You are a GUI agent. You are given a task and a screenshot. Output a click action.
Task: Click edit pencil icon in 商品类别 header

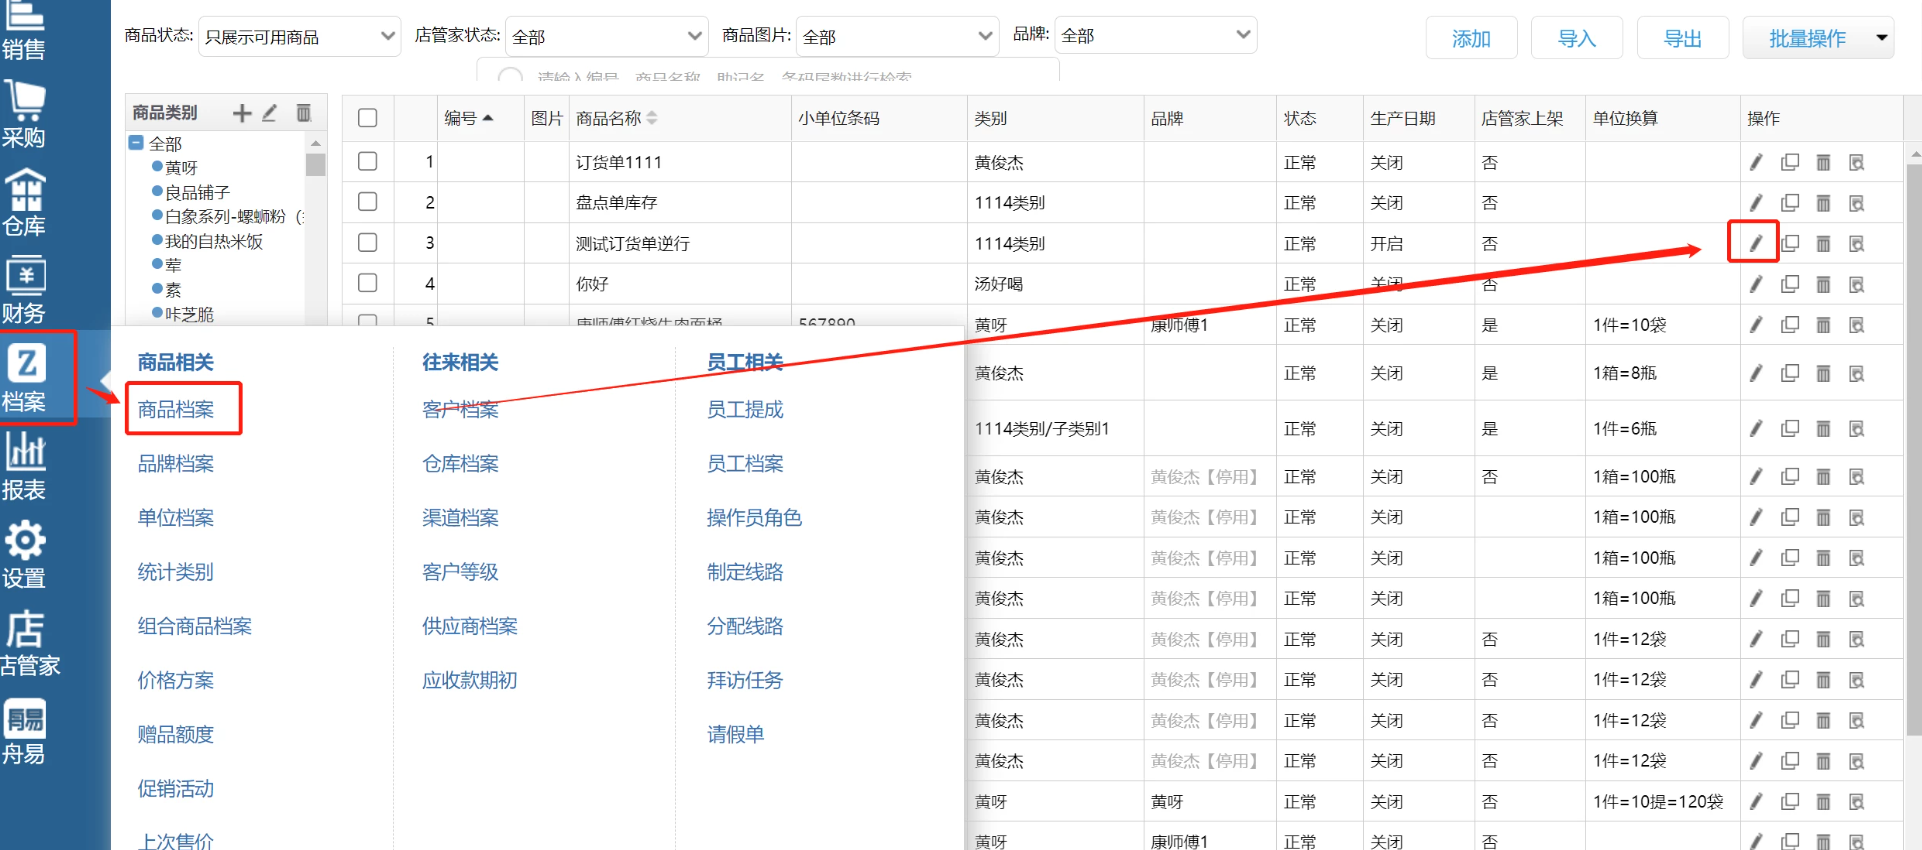[x=270, y=113]
